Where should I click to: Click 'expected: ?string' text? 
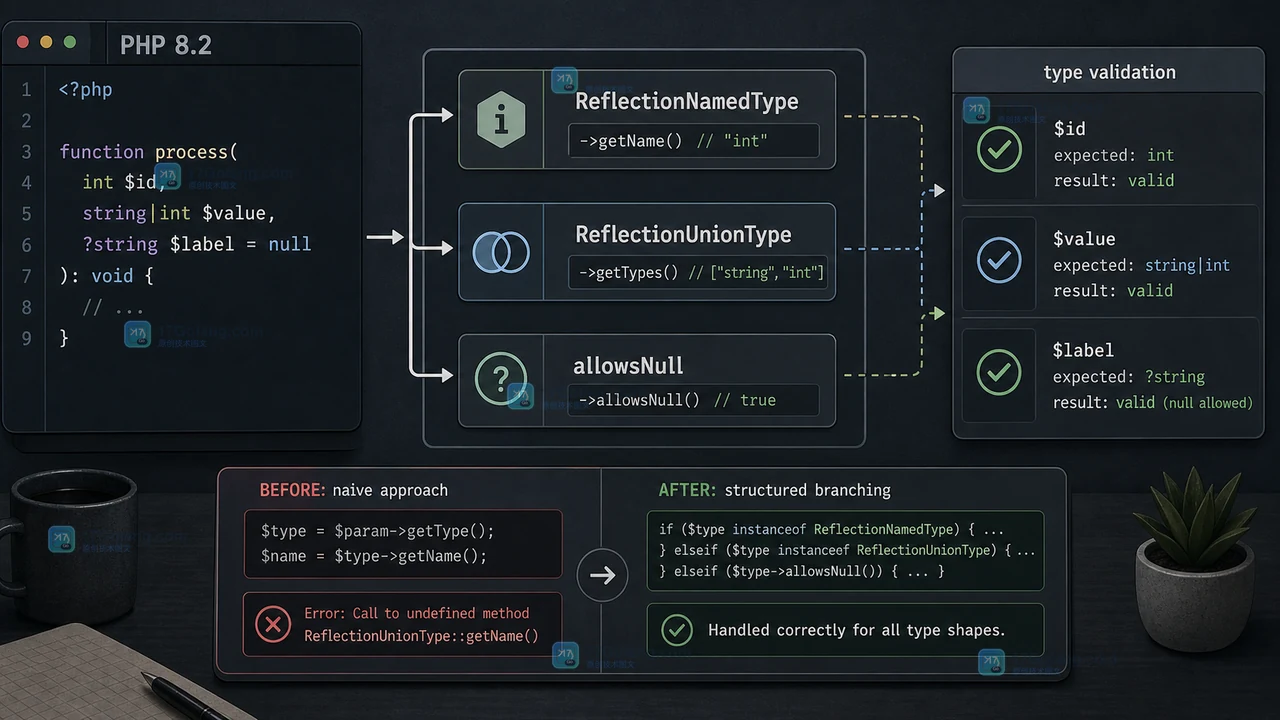tap(1129, 377)
